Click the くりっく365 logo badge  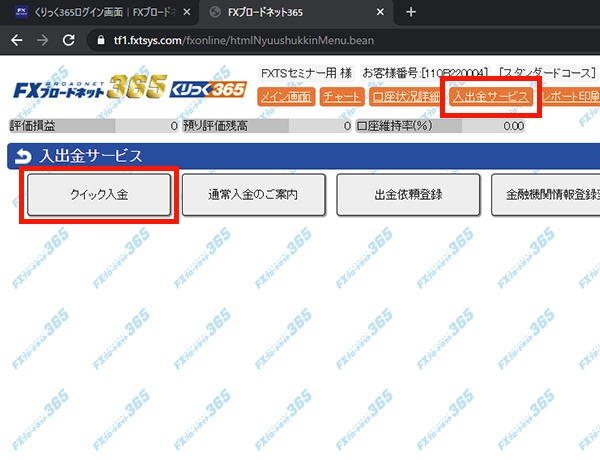point(209,90)
